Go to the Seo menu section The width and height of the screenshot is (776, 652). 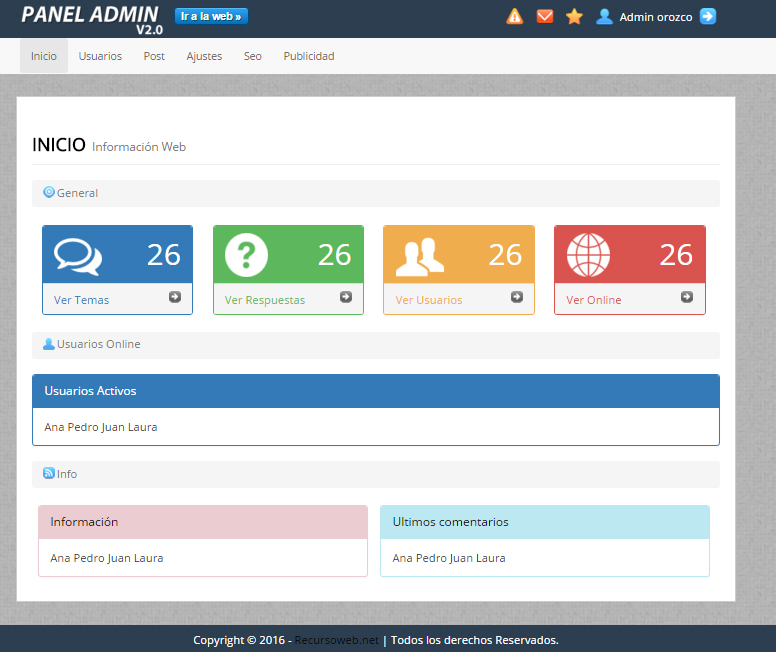[253, 56]
